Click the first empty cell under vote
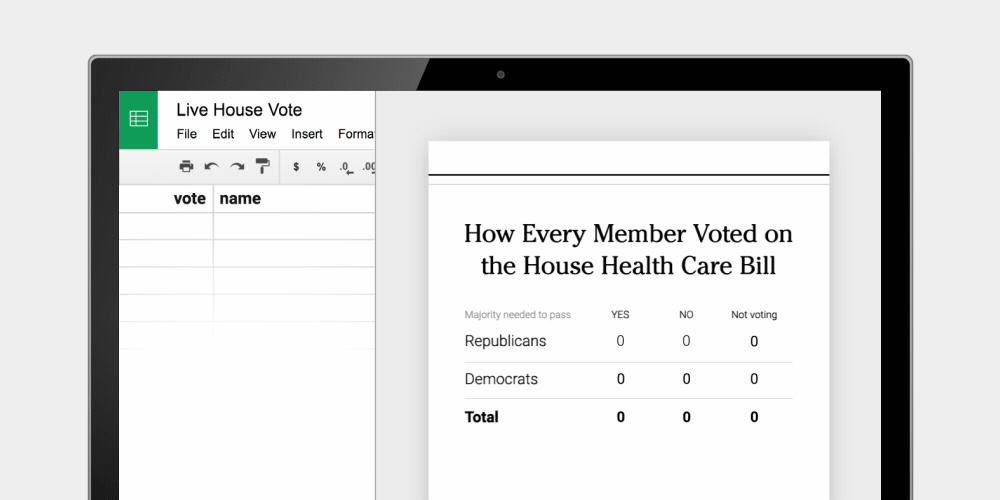Image resolution: width=1000 pixels, height=500 pixels. point(166,226)
